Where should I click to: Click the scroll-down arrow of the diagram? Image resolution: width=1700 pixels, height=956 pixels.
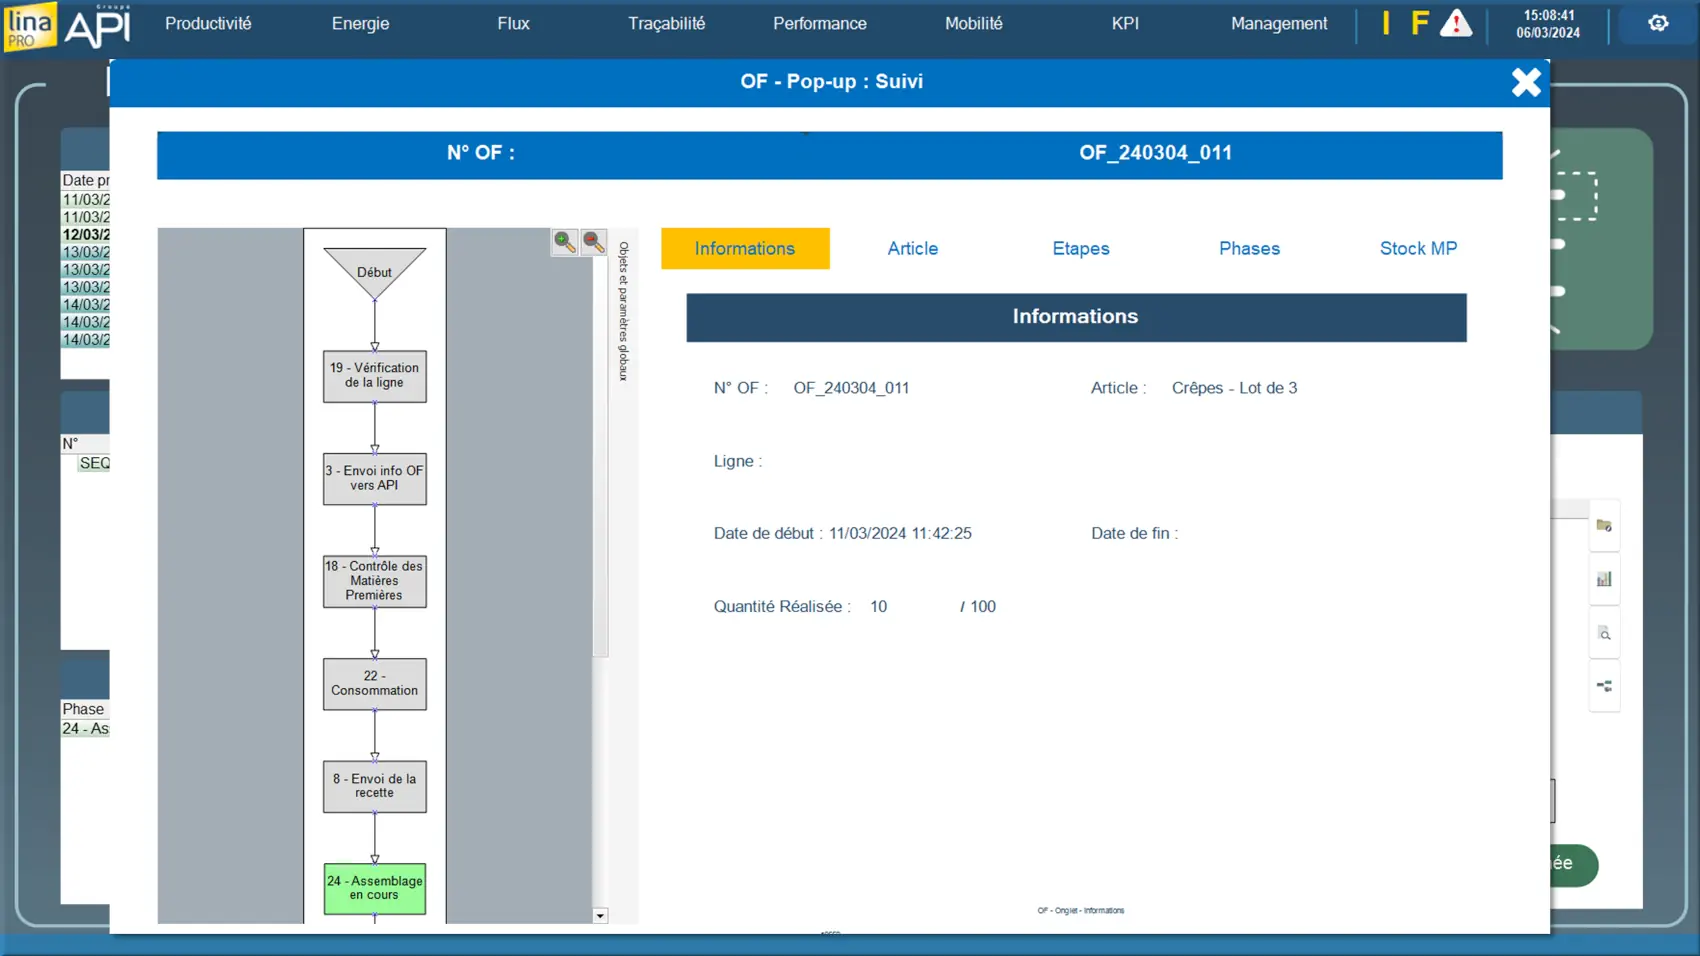pos(600,916)
